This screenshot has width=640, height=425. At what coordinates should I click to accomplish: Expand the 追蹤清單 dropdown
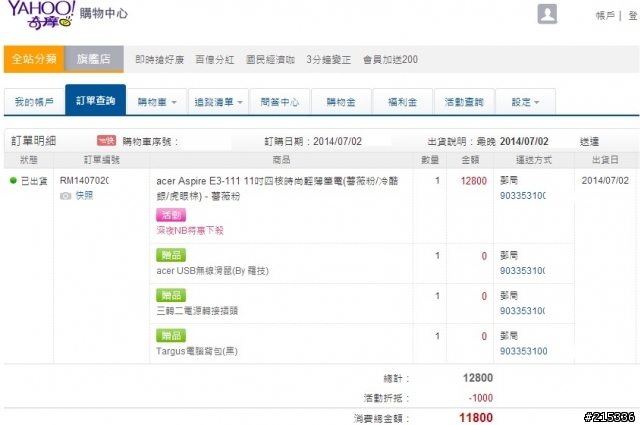218,102
